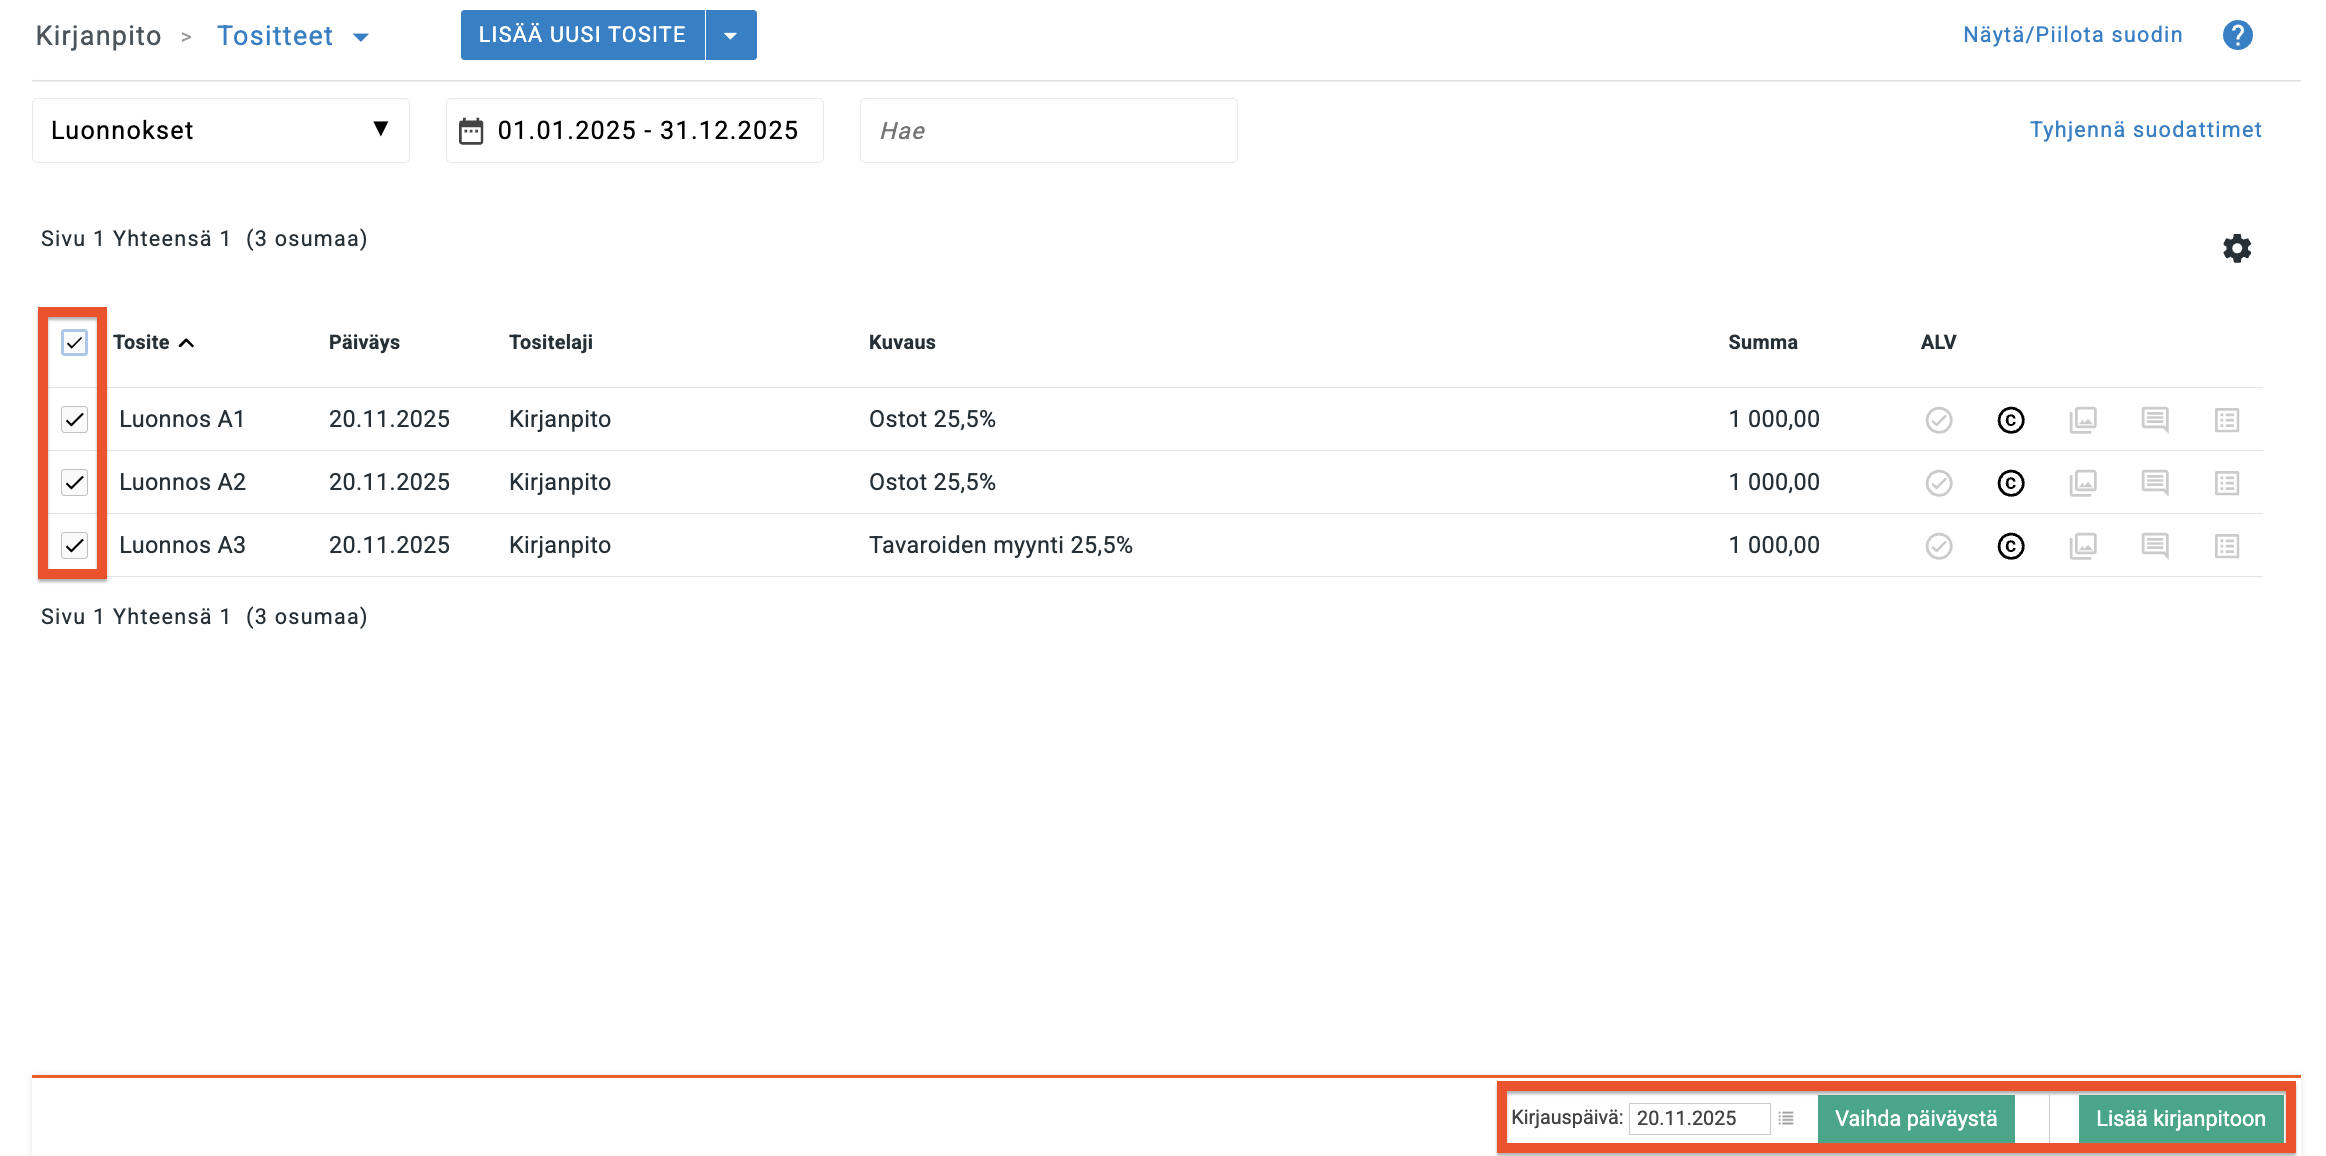The width and height of the screenshot is (2326, 1156).
Task: Open the Luonnokset filter dropdown
Action: pyautogui.click(x=220, y=130)
